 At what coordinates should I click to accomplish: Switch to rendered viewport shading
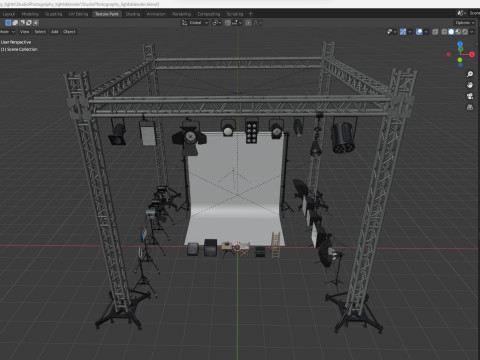click(x=465, y=32)
